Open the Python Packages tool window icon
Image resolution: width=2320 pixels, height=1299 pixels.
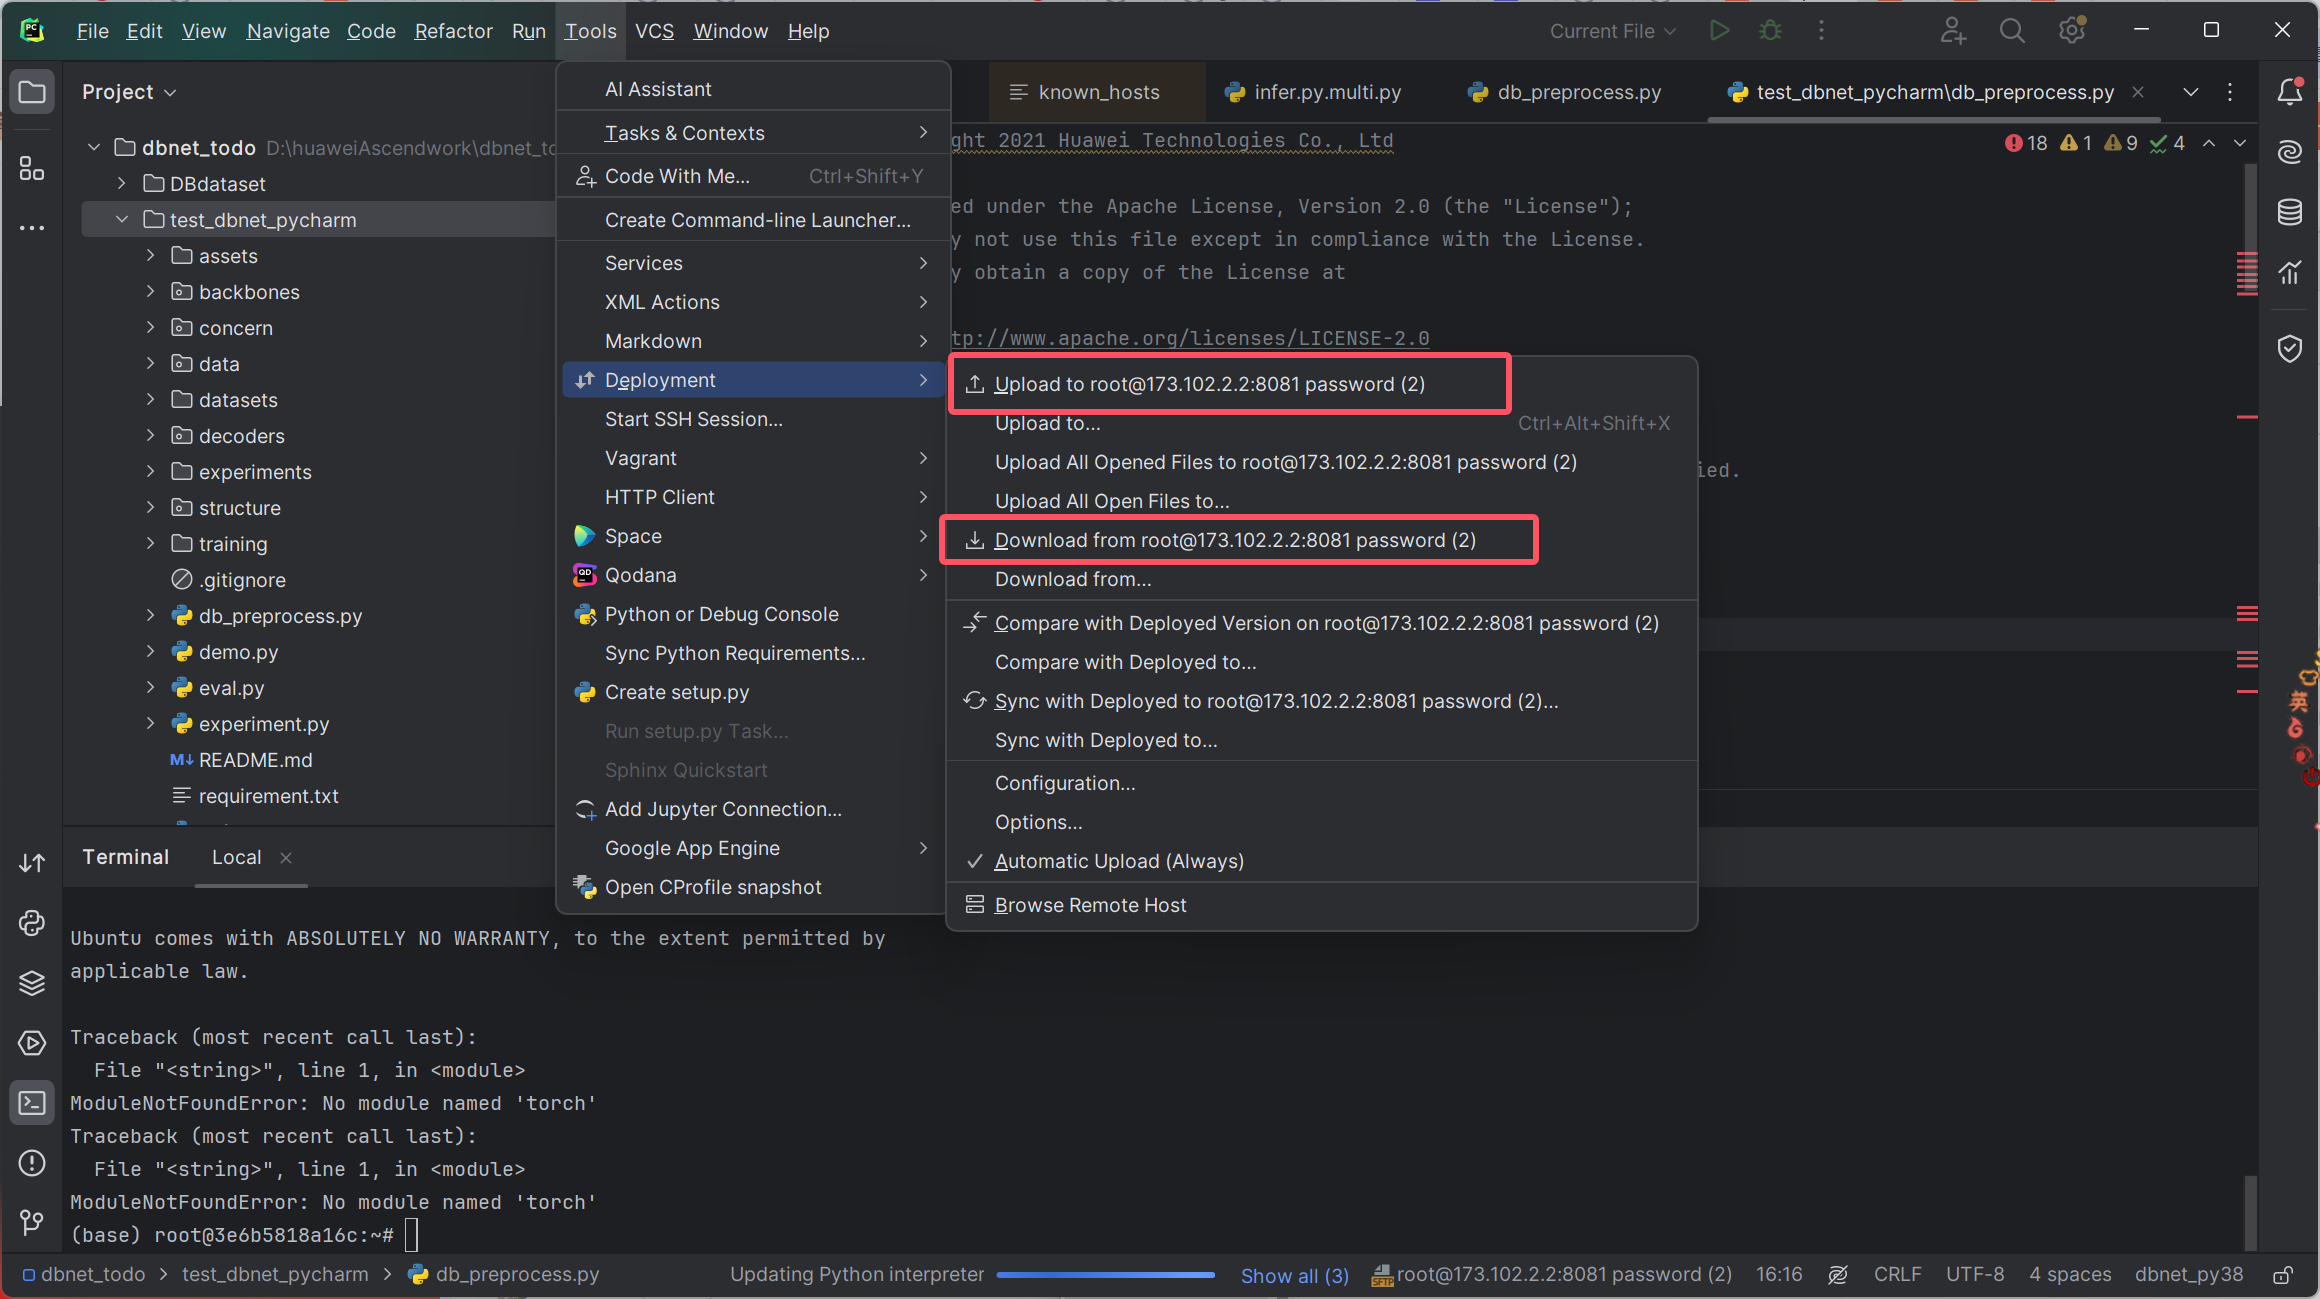click(32, 983)
